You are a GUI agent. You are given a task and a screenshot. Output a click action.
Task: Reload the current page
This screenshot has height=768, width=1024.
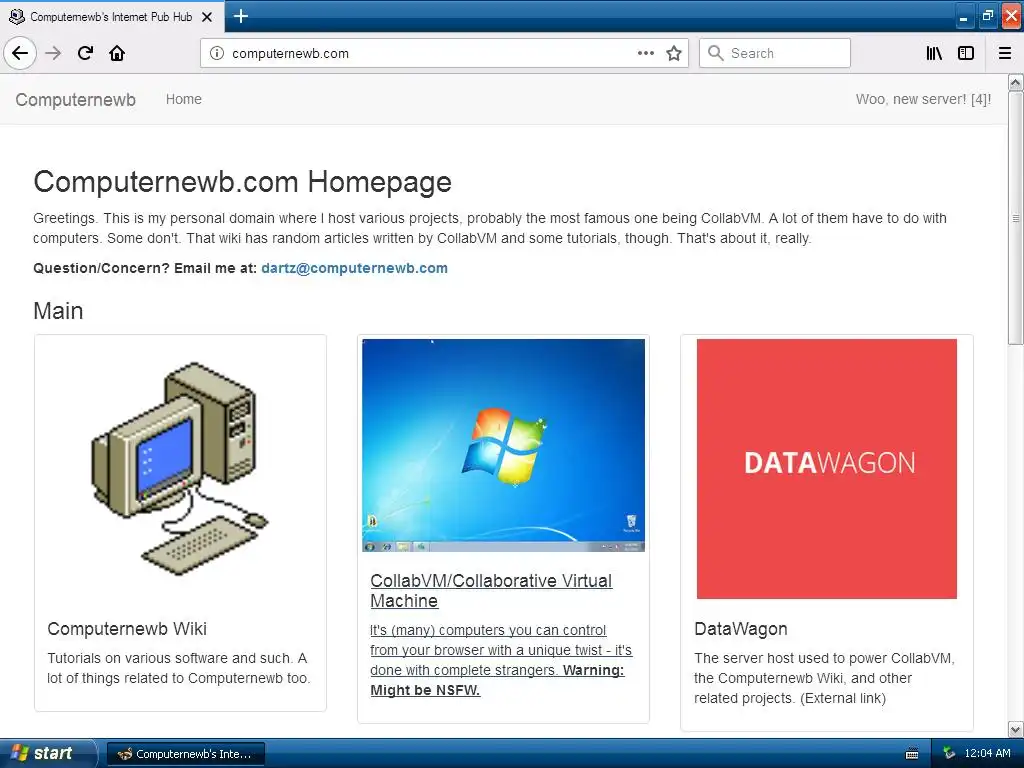[85, 53]
